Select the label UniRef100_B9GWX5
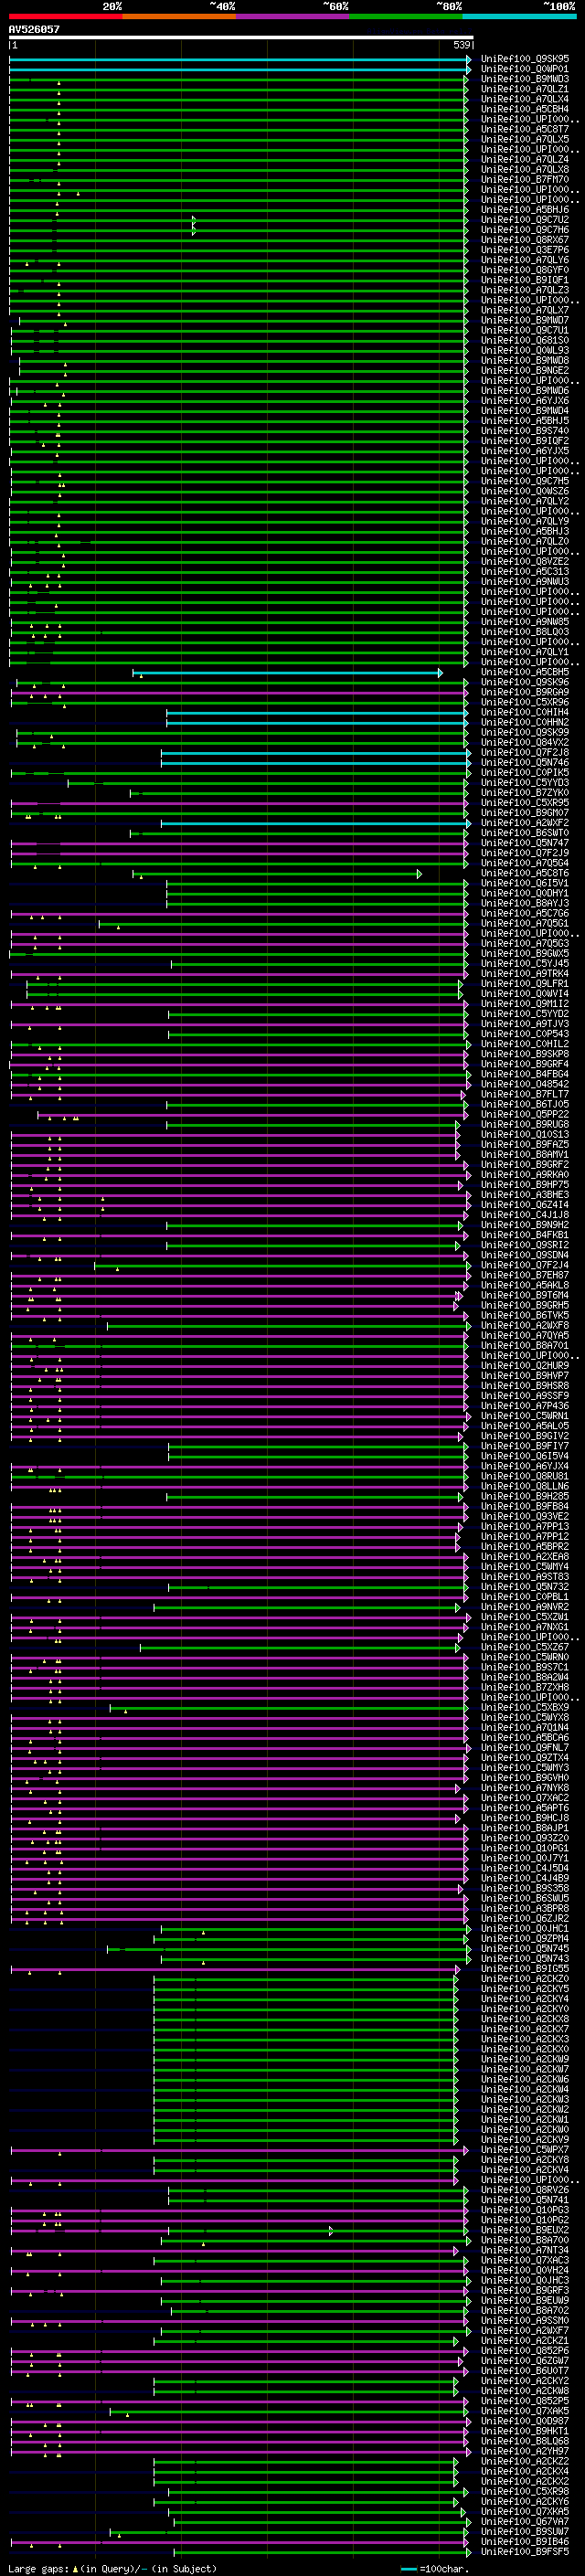Viewport: 585px width, 2576px height. 525,954
